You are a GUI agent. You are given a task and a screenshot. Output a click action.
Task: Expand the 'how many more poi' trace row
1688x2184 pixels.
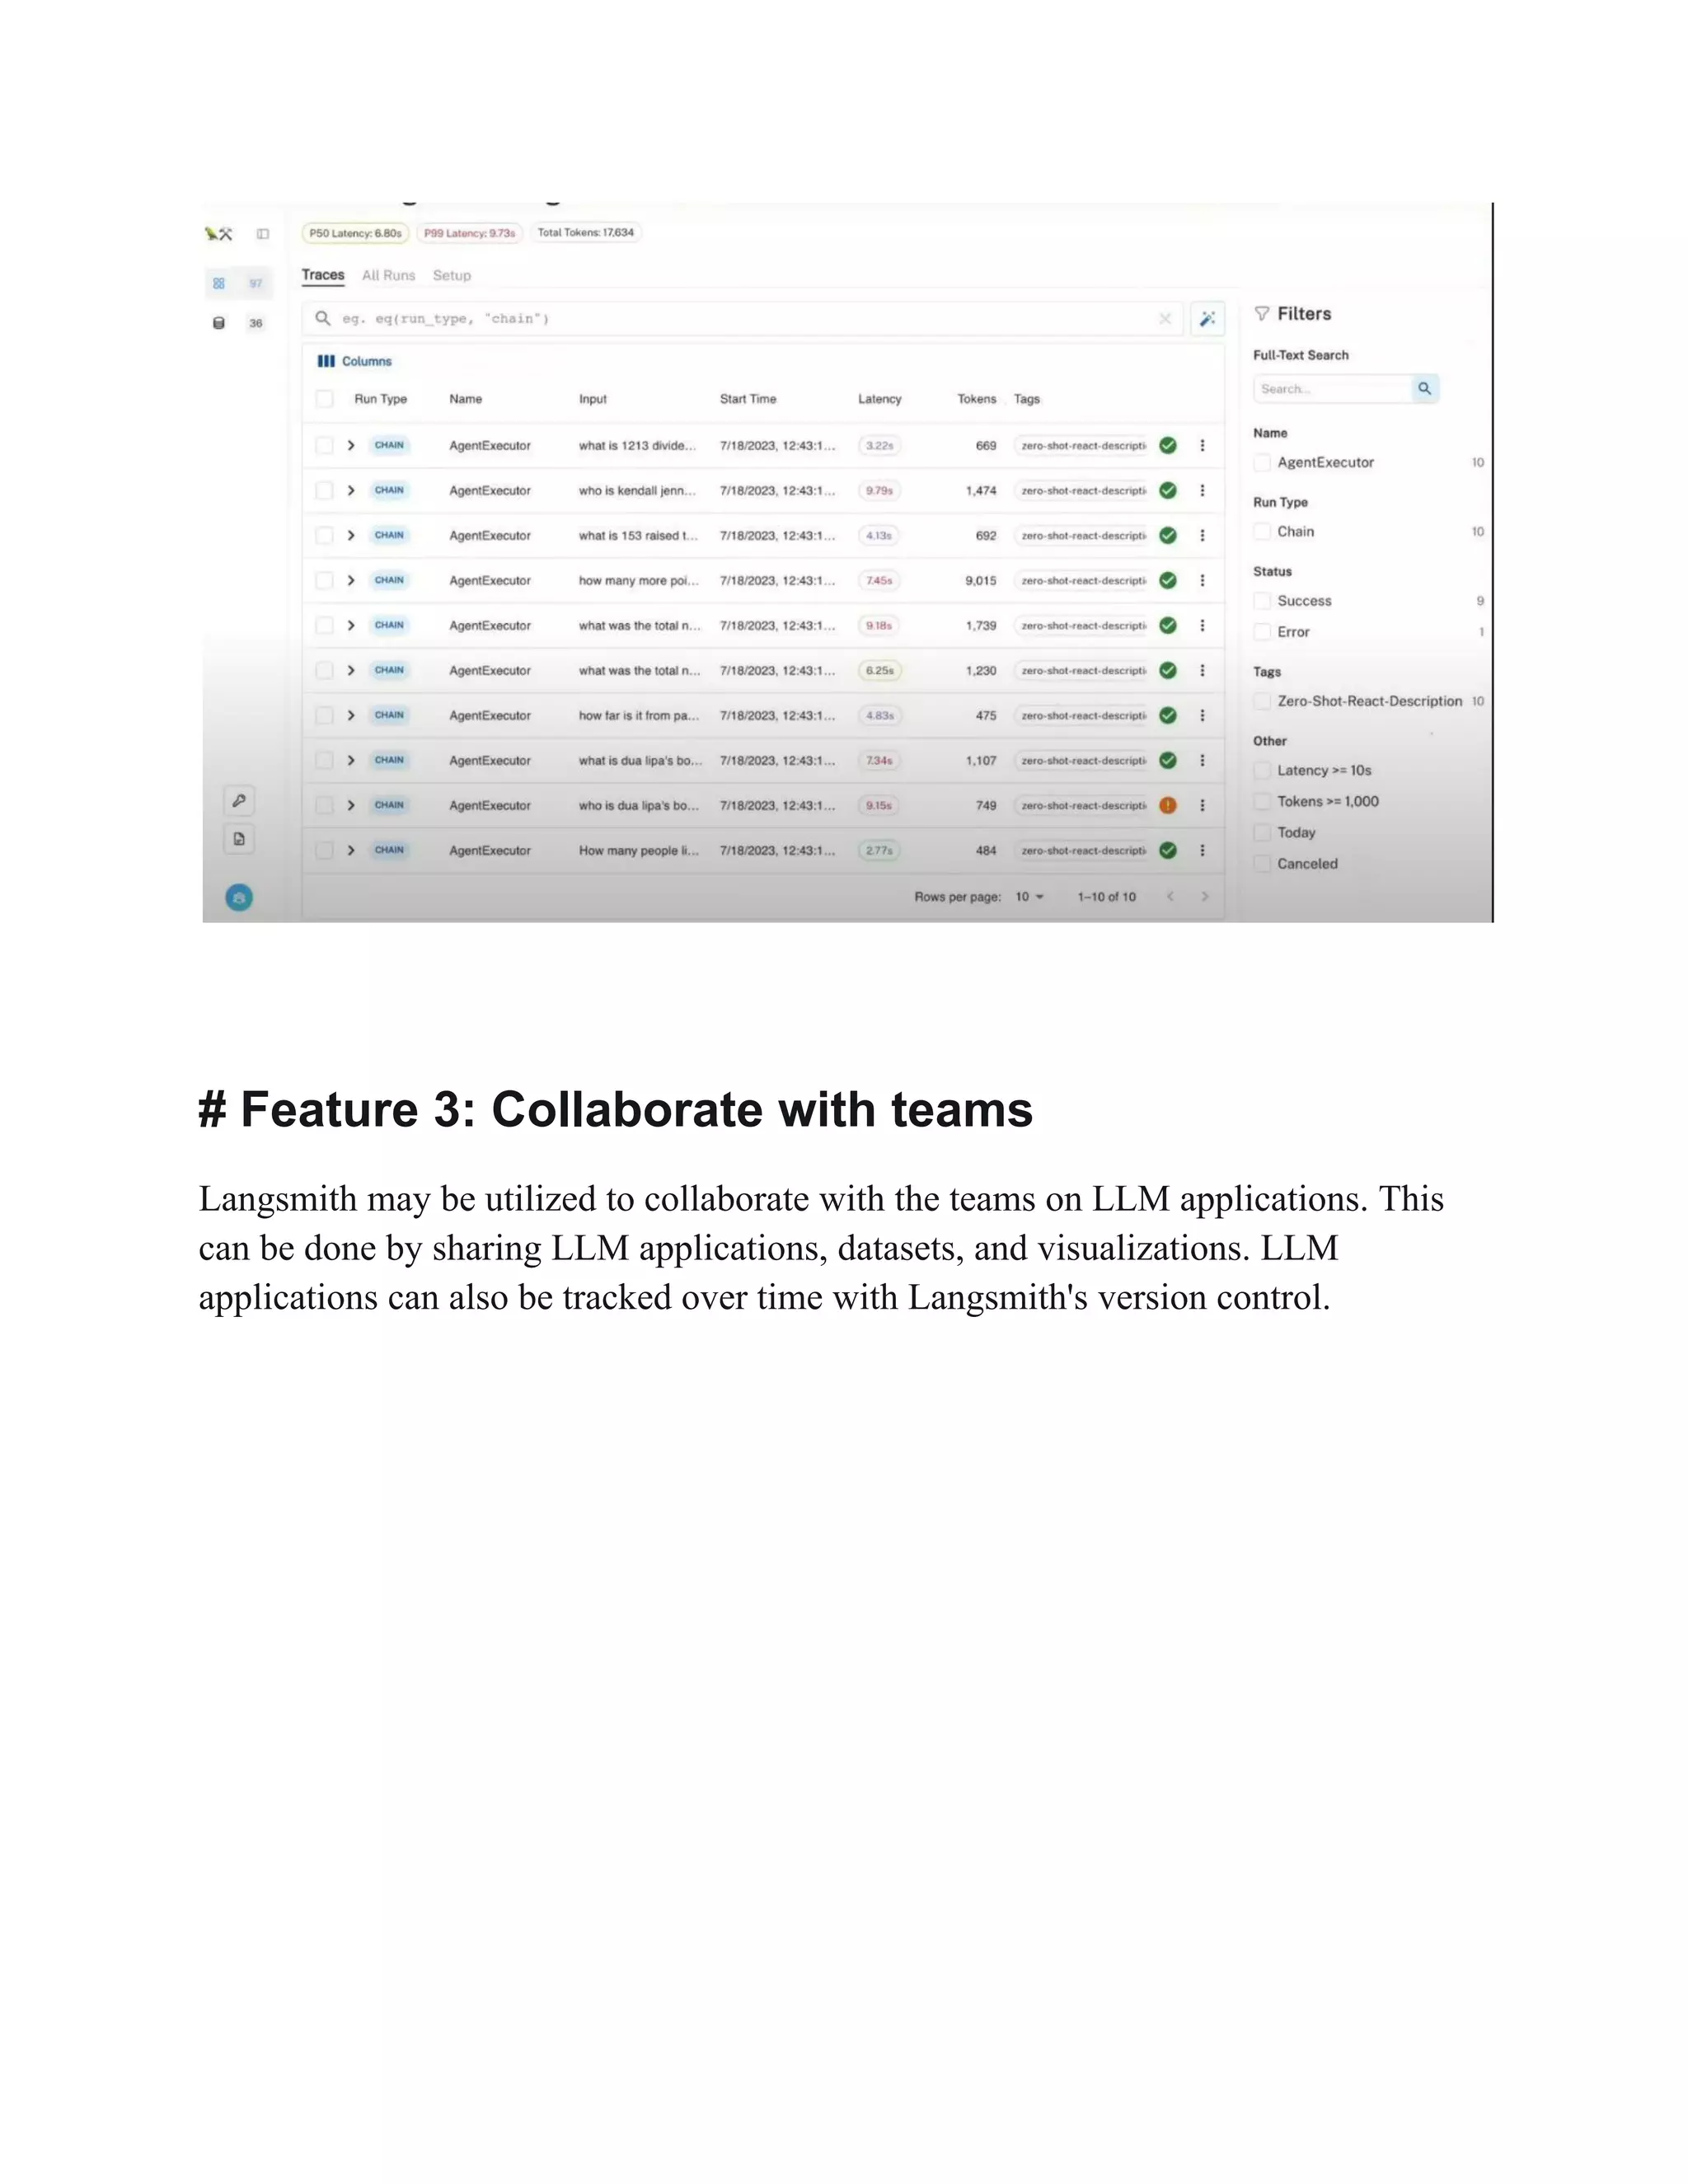click(351, 581)
